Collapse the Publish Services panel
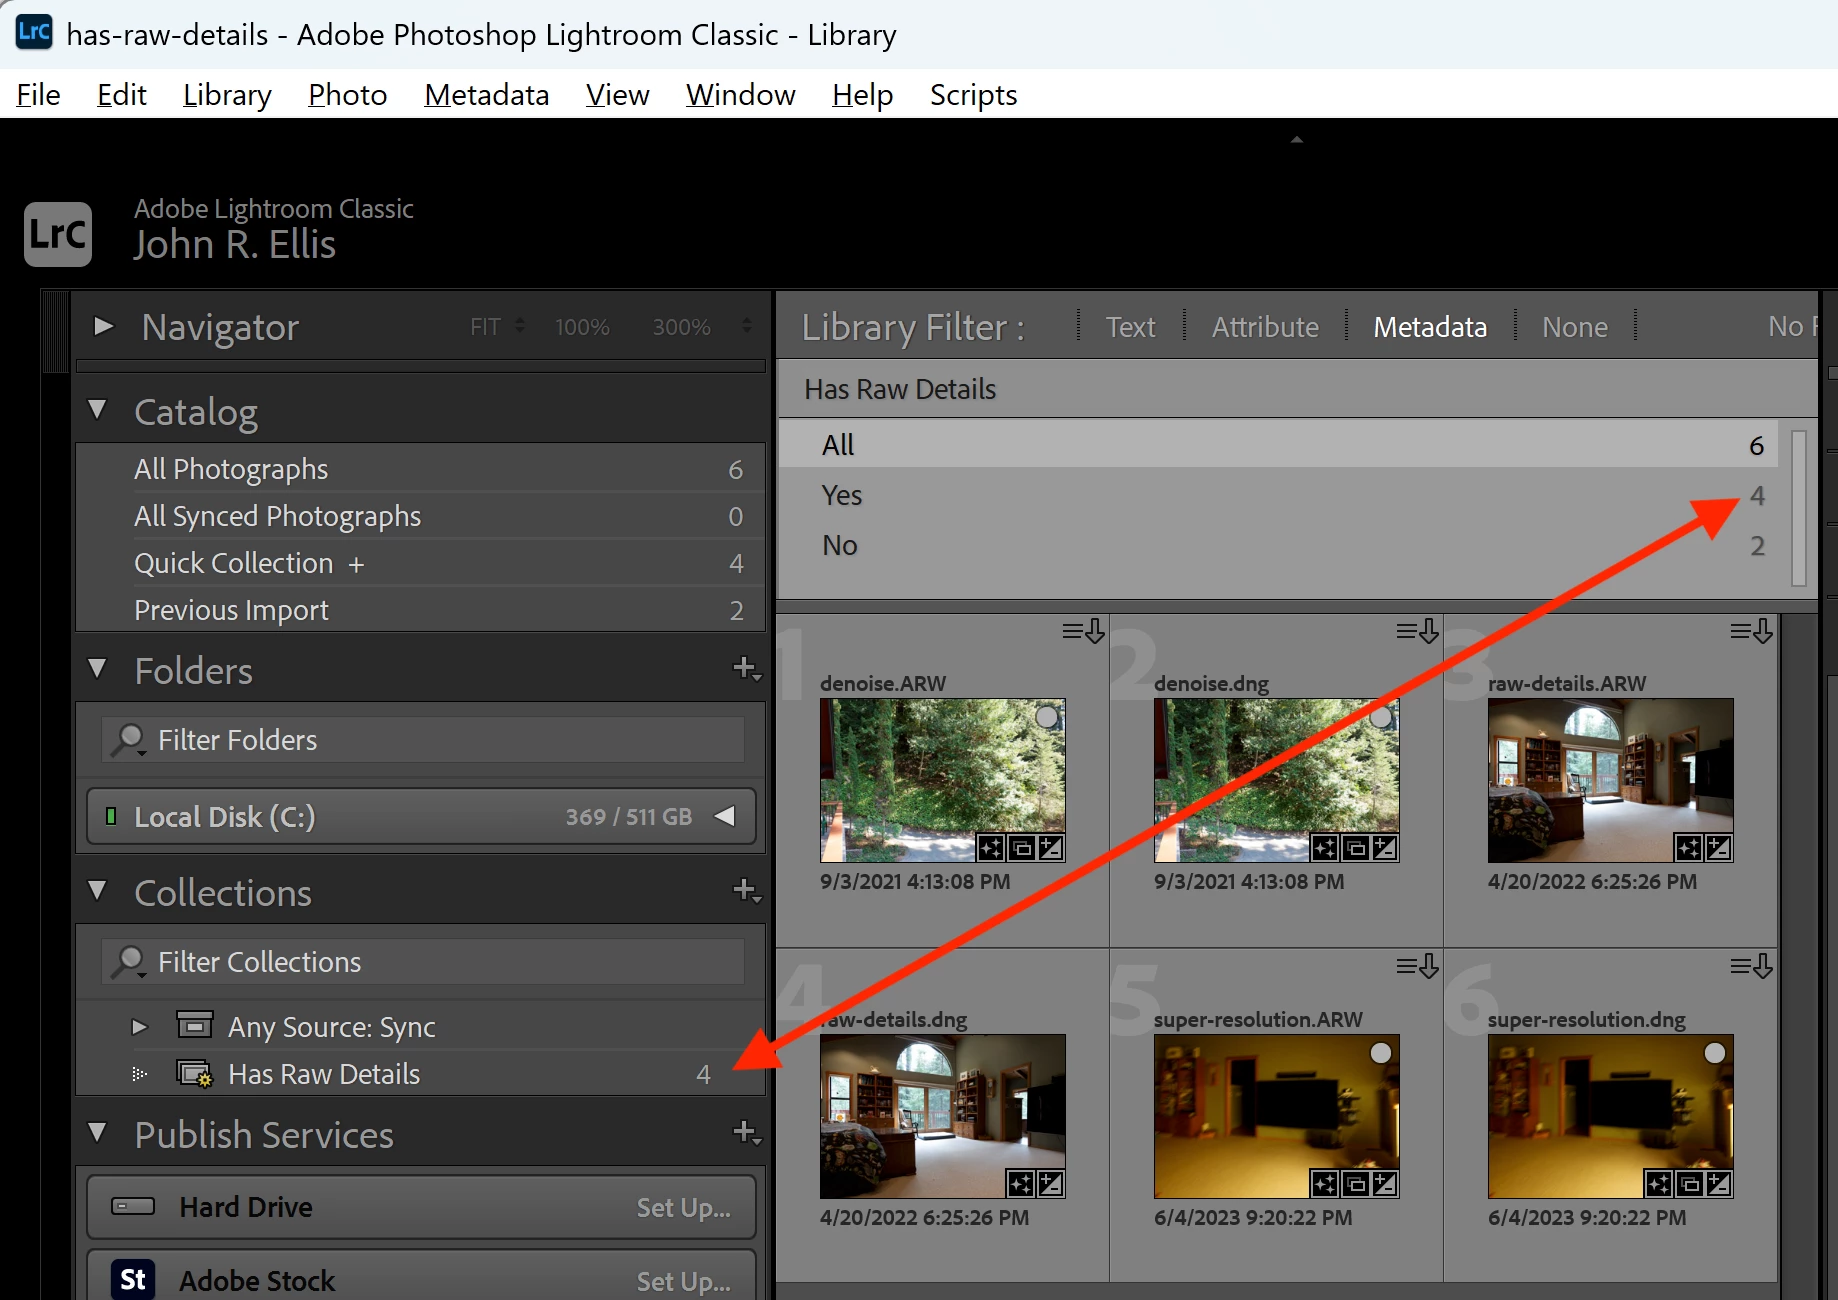The image size is (1838, 1300). 98,1132
